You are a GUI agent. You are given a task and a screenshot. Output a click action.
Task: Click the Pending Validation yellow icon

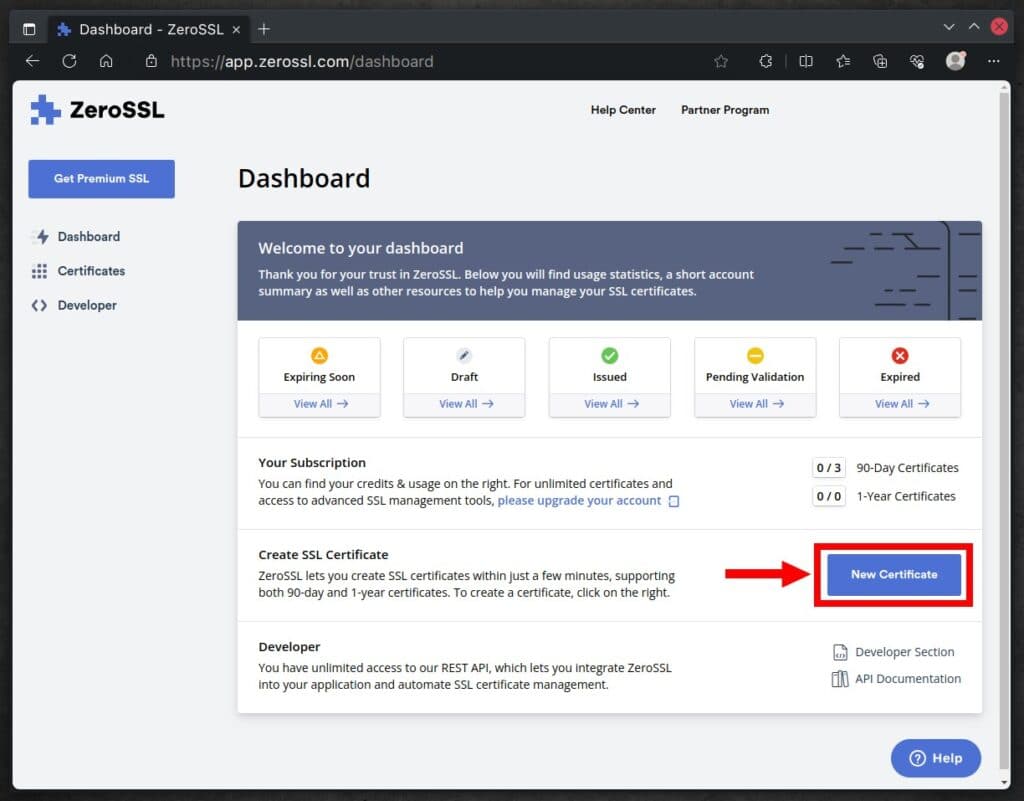click(755, 356)
